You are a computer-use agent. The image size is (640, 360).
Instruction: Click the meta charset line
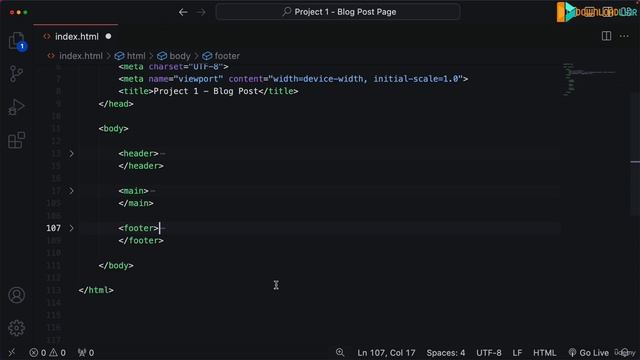[x=173, y=67]
